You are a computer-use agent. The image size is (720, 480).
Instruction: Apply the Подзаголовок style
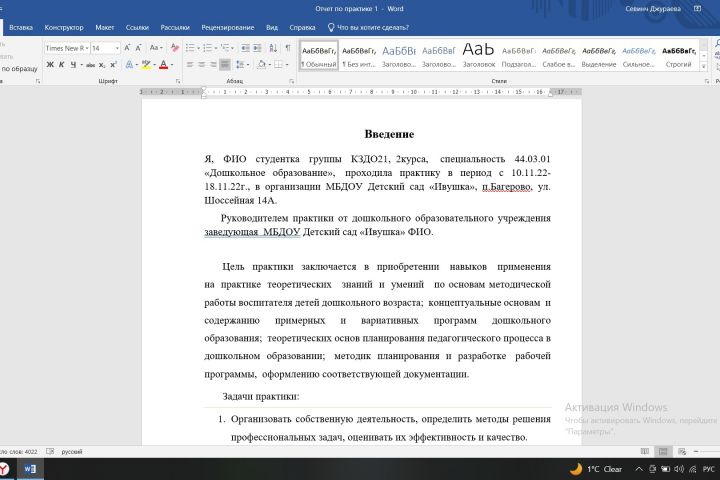click(x=518, y=56)
